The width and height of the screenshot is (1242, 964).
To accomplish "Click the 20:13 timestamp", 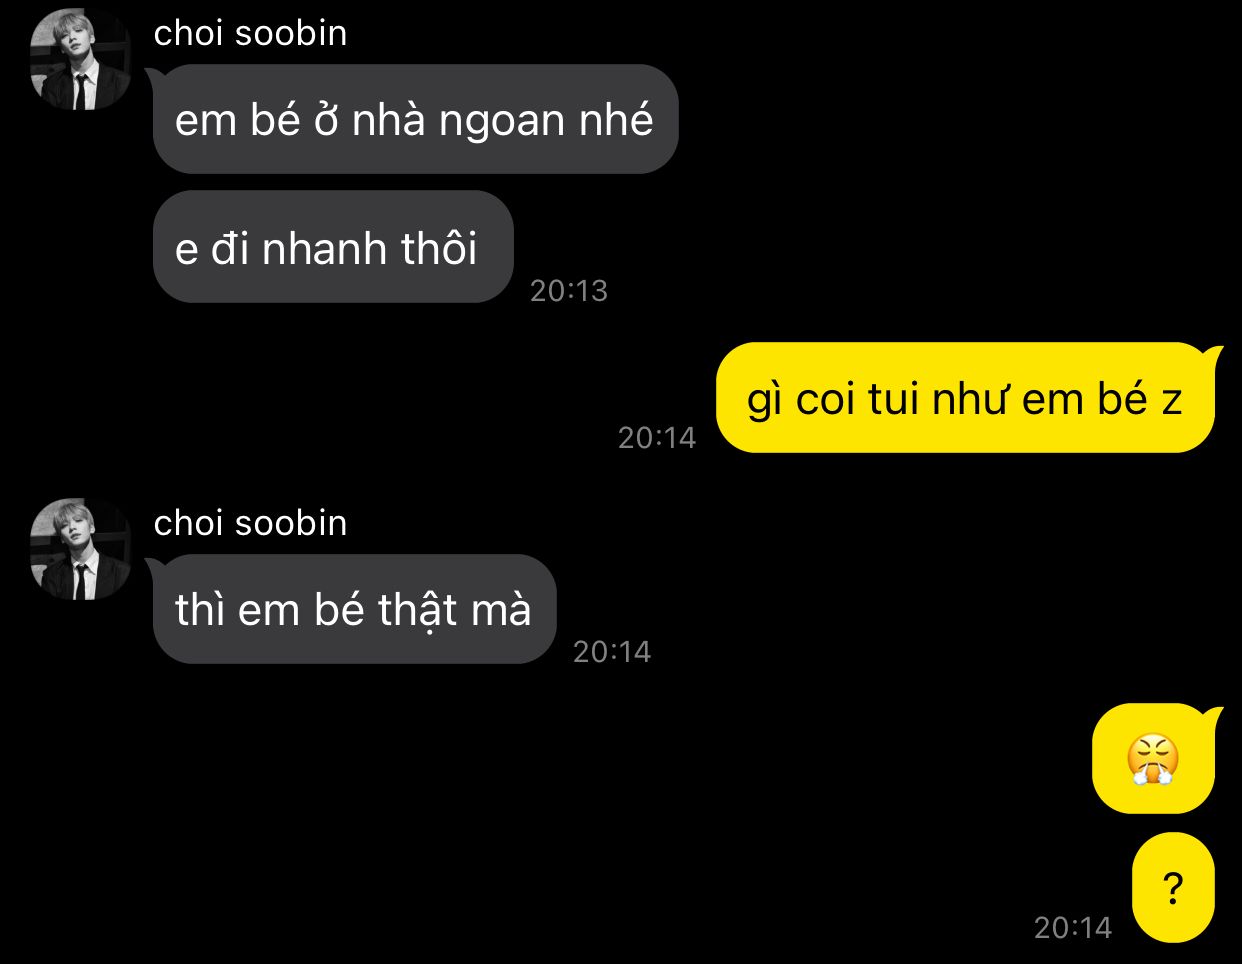I will click(x=569, y=290).
